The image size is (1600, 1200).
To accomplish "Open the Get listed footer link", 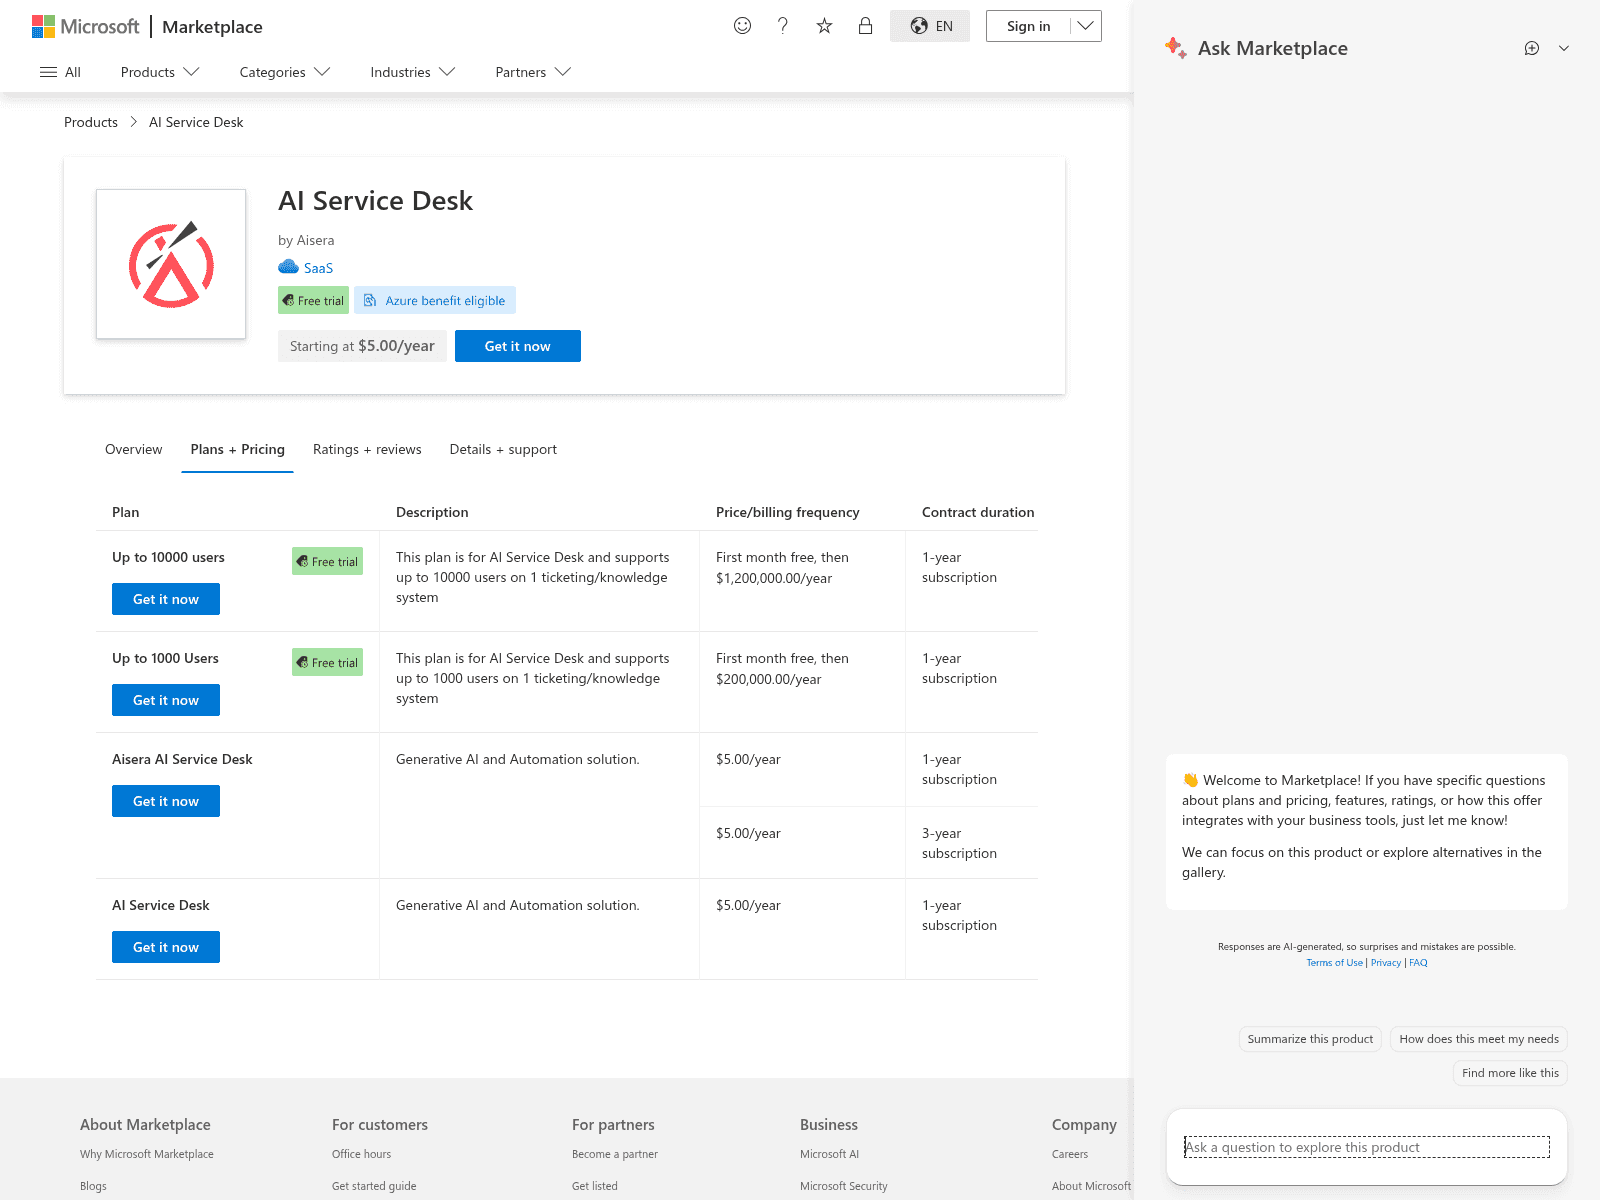I will pyautogui.click(x=595, y=1186).
